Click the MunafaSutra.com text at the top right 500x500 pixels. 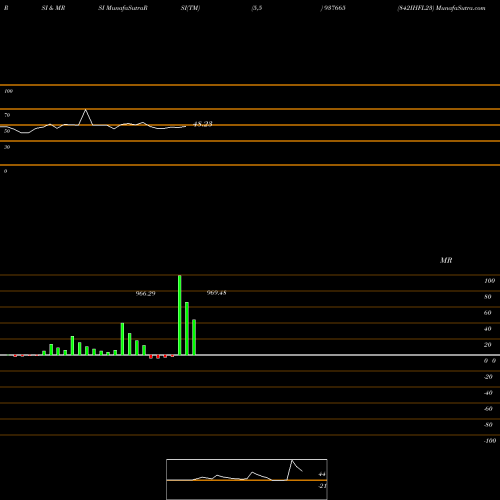tap(461, 8)
